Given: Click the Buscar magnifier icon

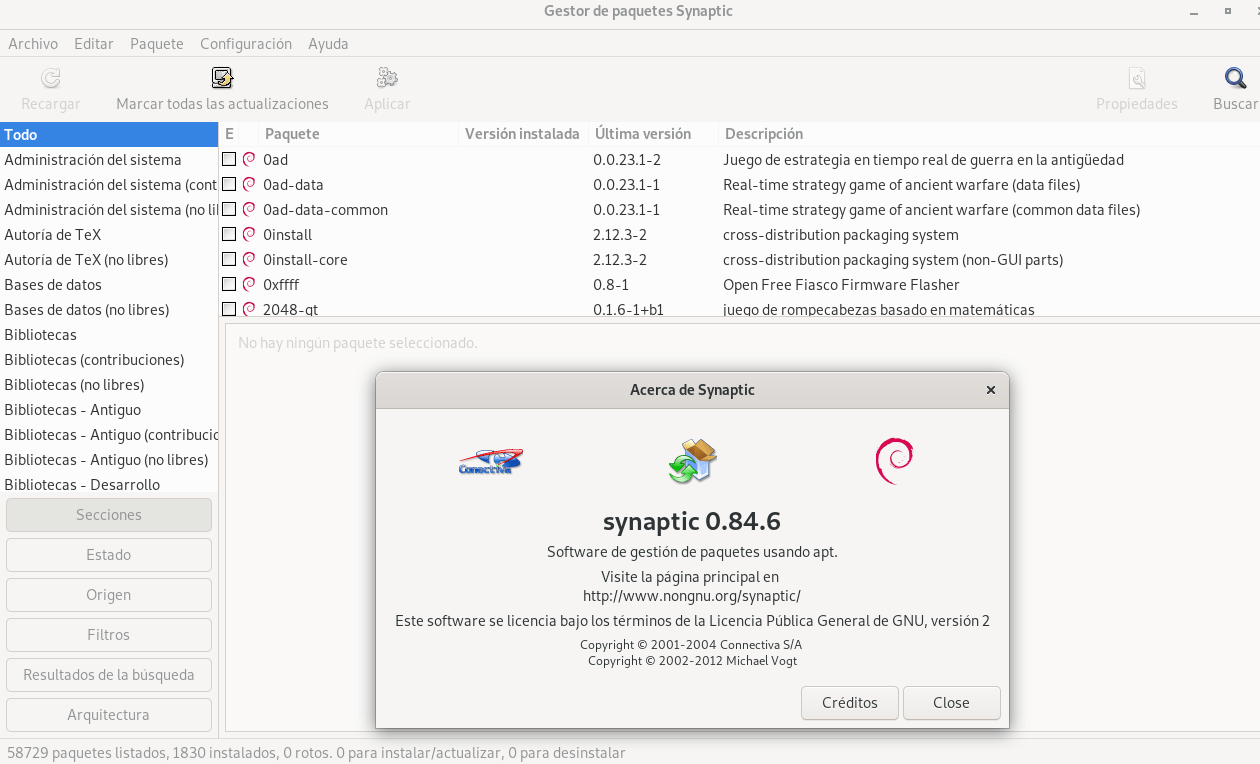Looking at the screenshot, I should tap(1235, 78).
